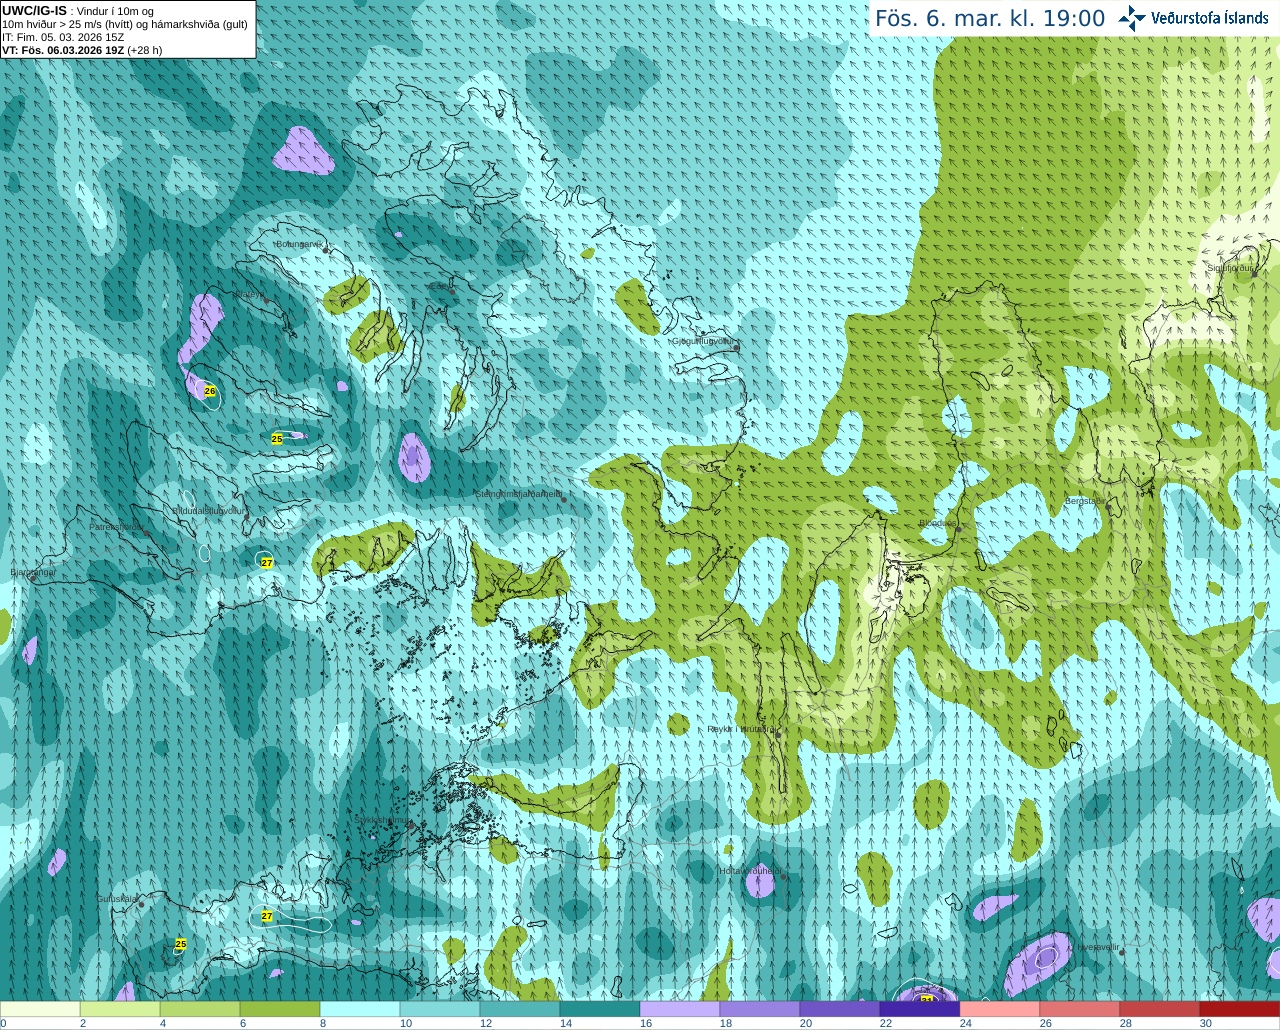Select the 16–18 m/s lavender legend swatch
1280x1030 pixels.
(680, 1009)
